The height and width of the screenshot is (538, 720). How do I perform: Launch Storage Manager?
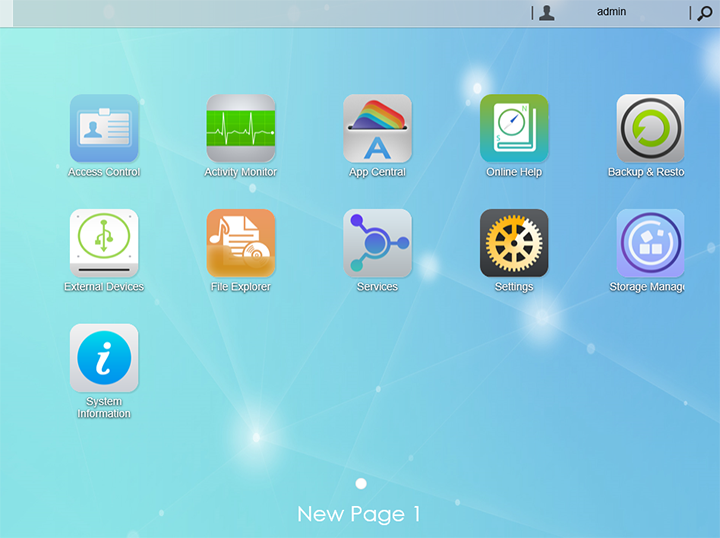click(x=650, y=243)
